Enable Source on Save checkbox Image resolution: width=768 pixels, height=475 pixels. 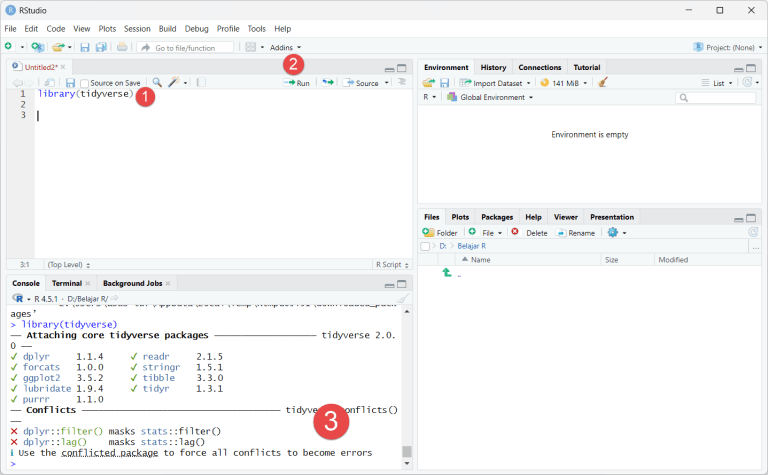[84, 83]
